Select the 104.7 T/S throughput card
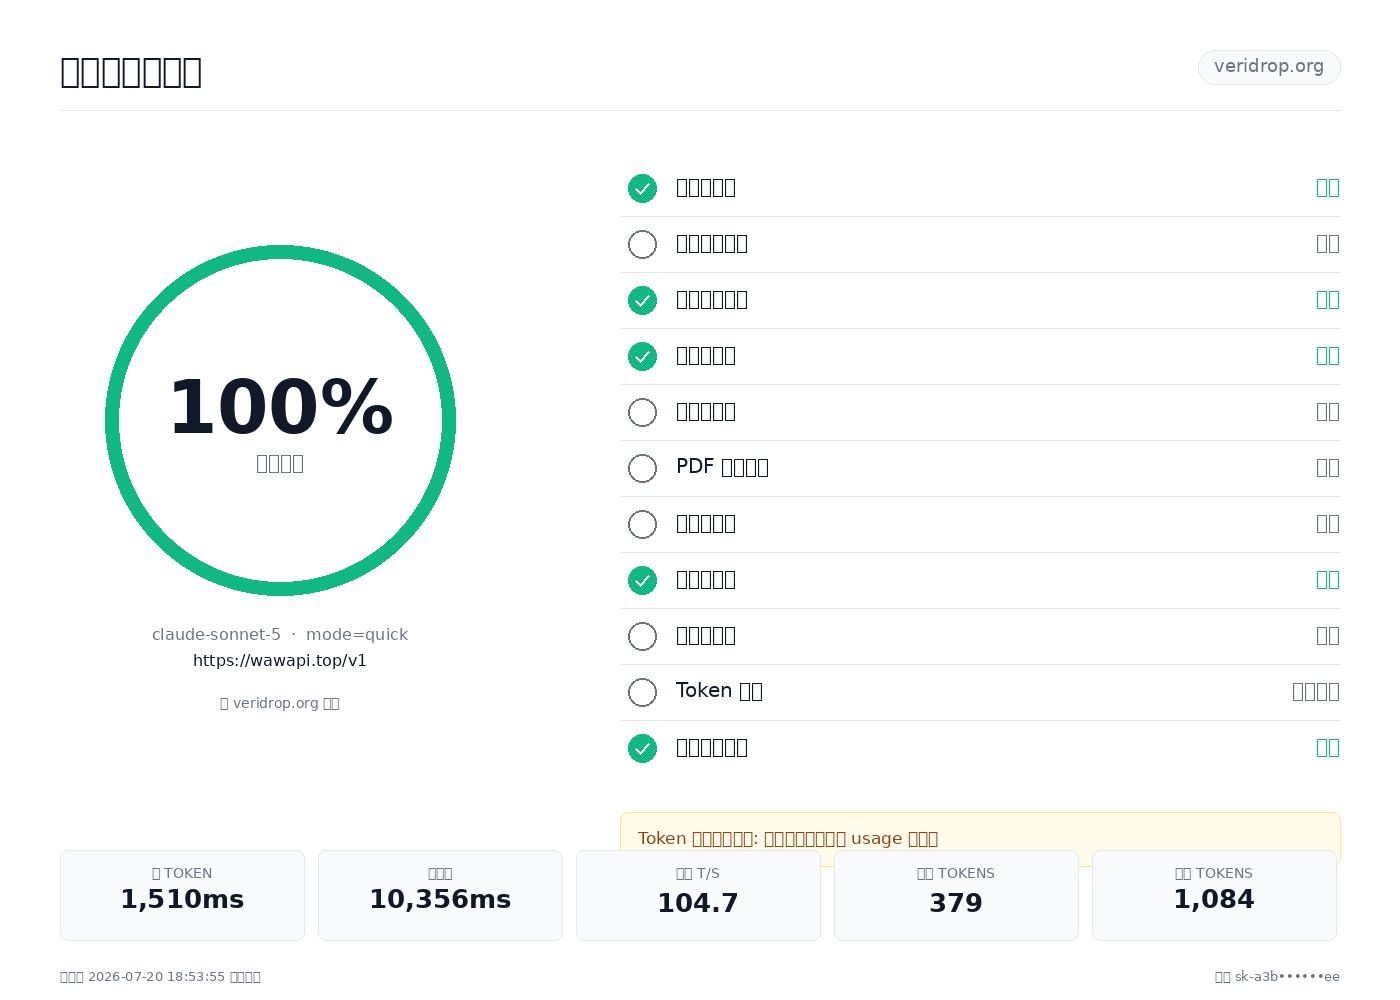This screenshot has width=1400, height=1000. coord(698,895)
